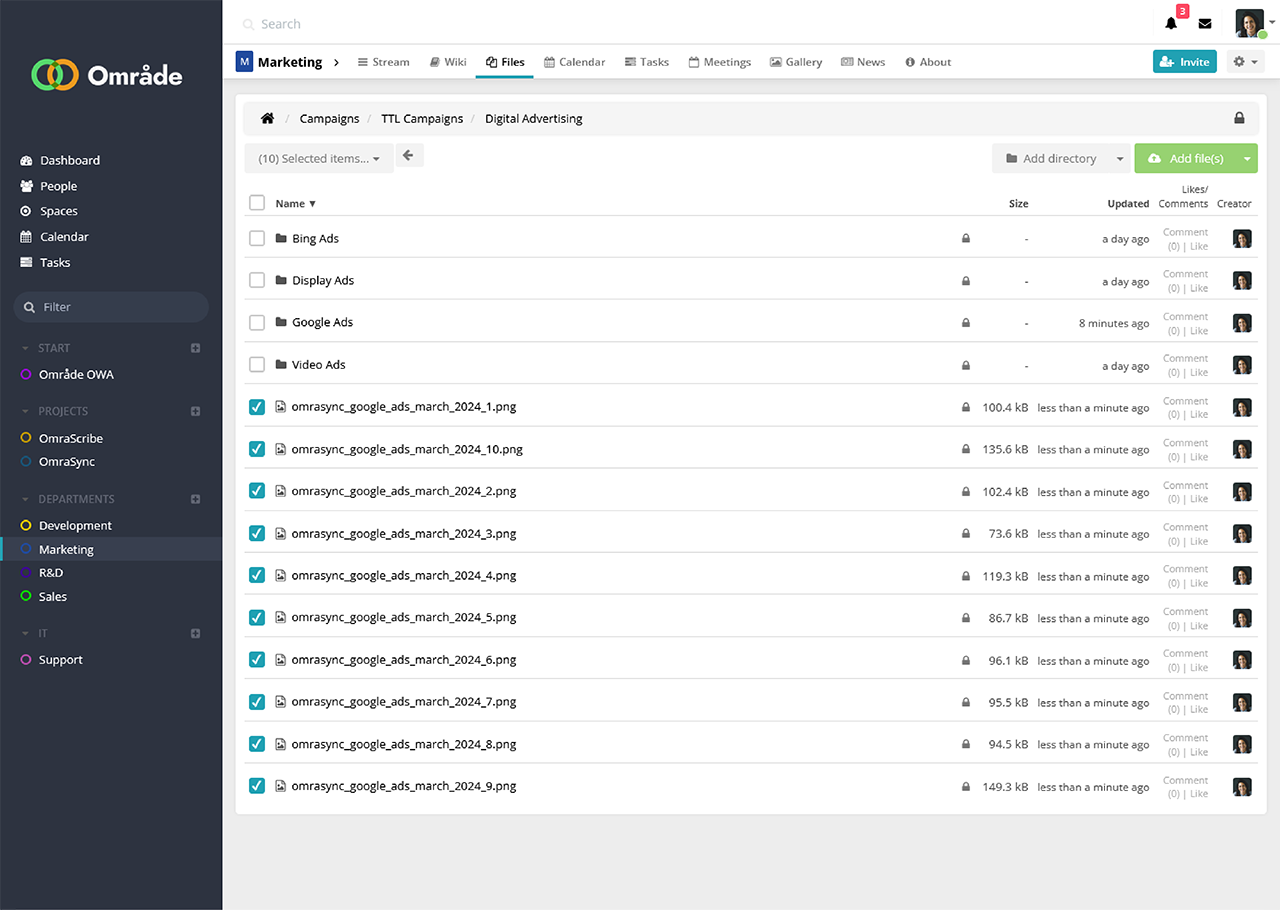Toggle the select-all checkbox in header

pyautogui.click(x=257, y=203)
